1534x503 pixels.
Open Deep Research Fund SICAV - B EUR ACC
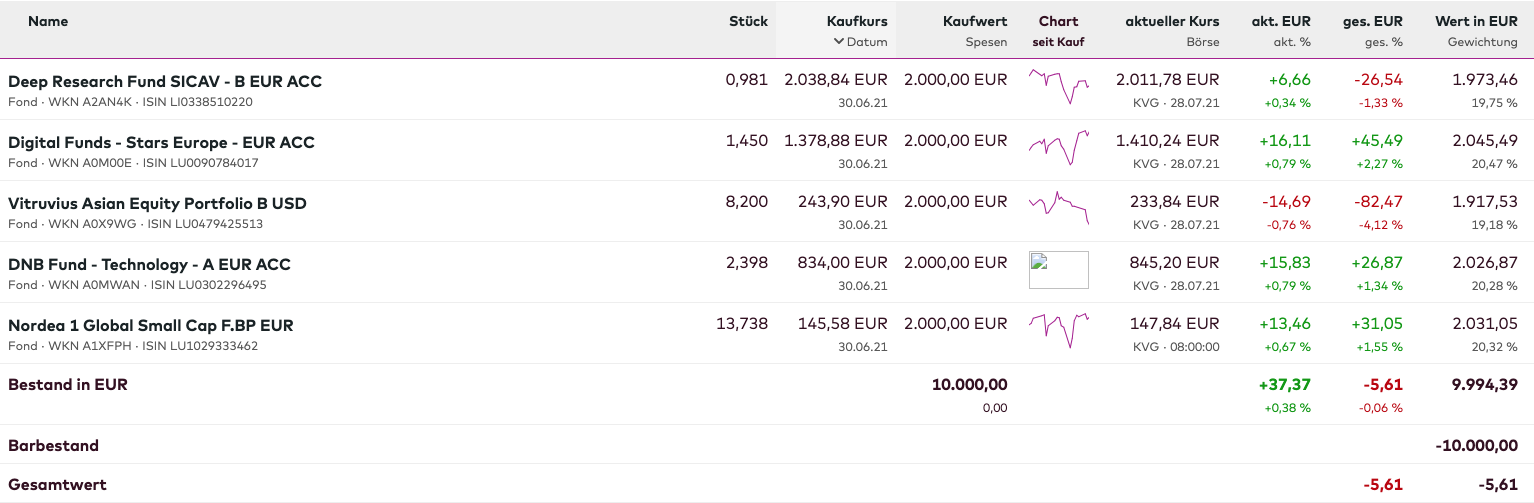(165, 81)
